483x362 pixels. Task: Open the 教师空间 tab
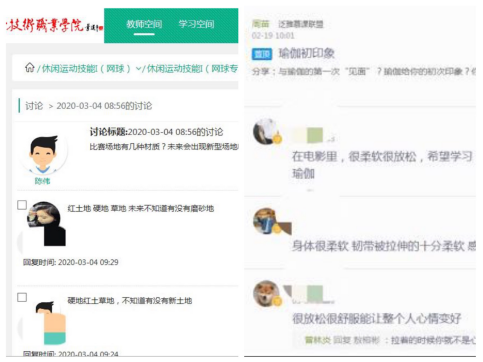click(144, 24)
